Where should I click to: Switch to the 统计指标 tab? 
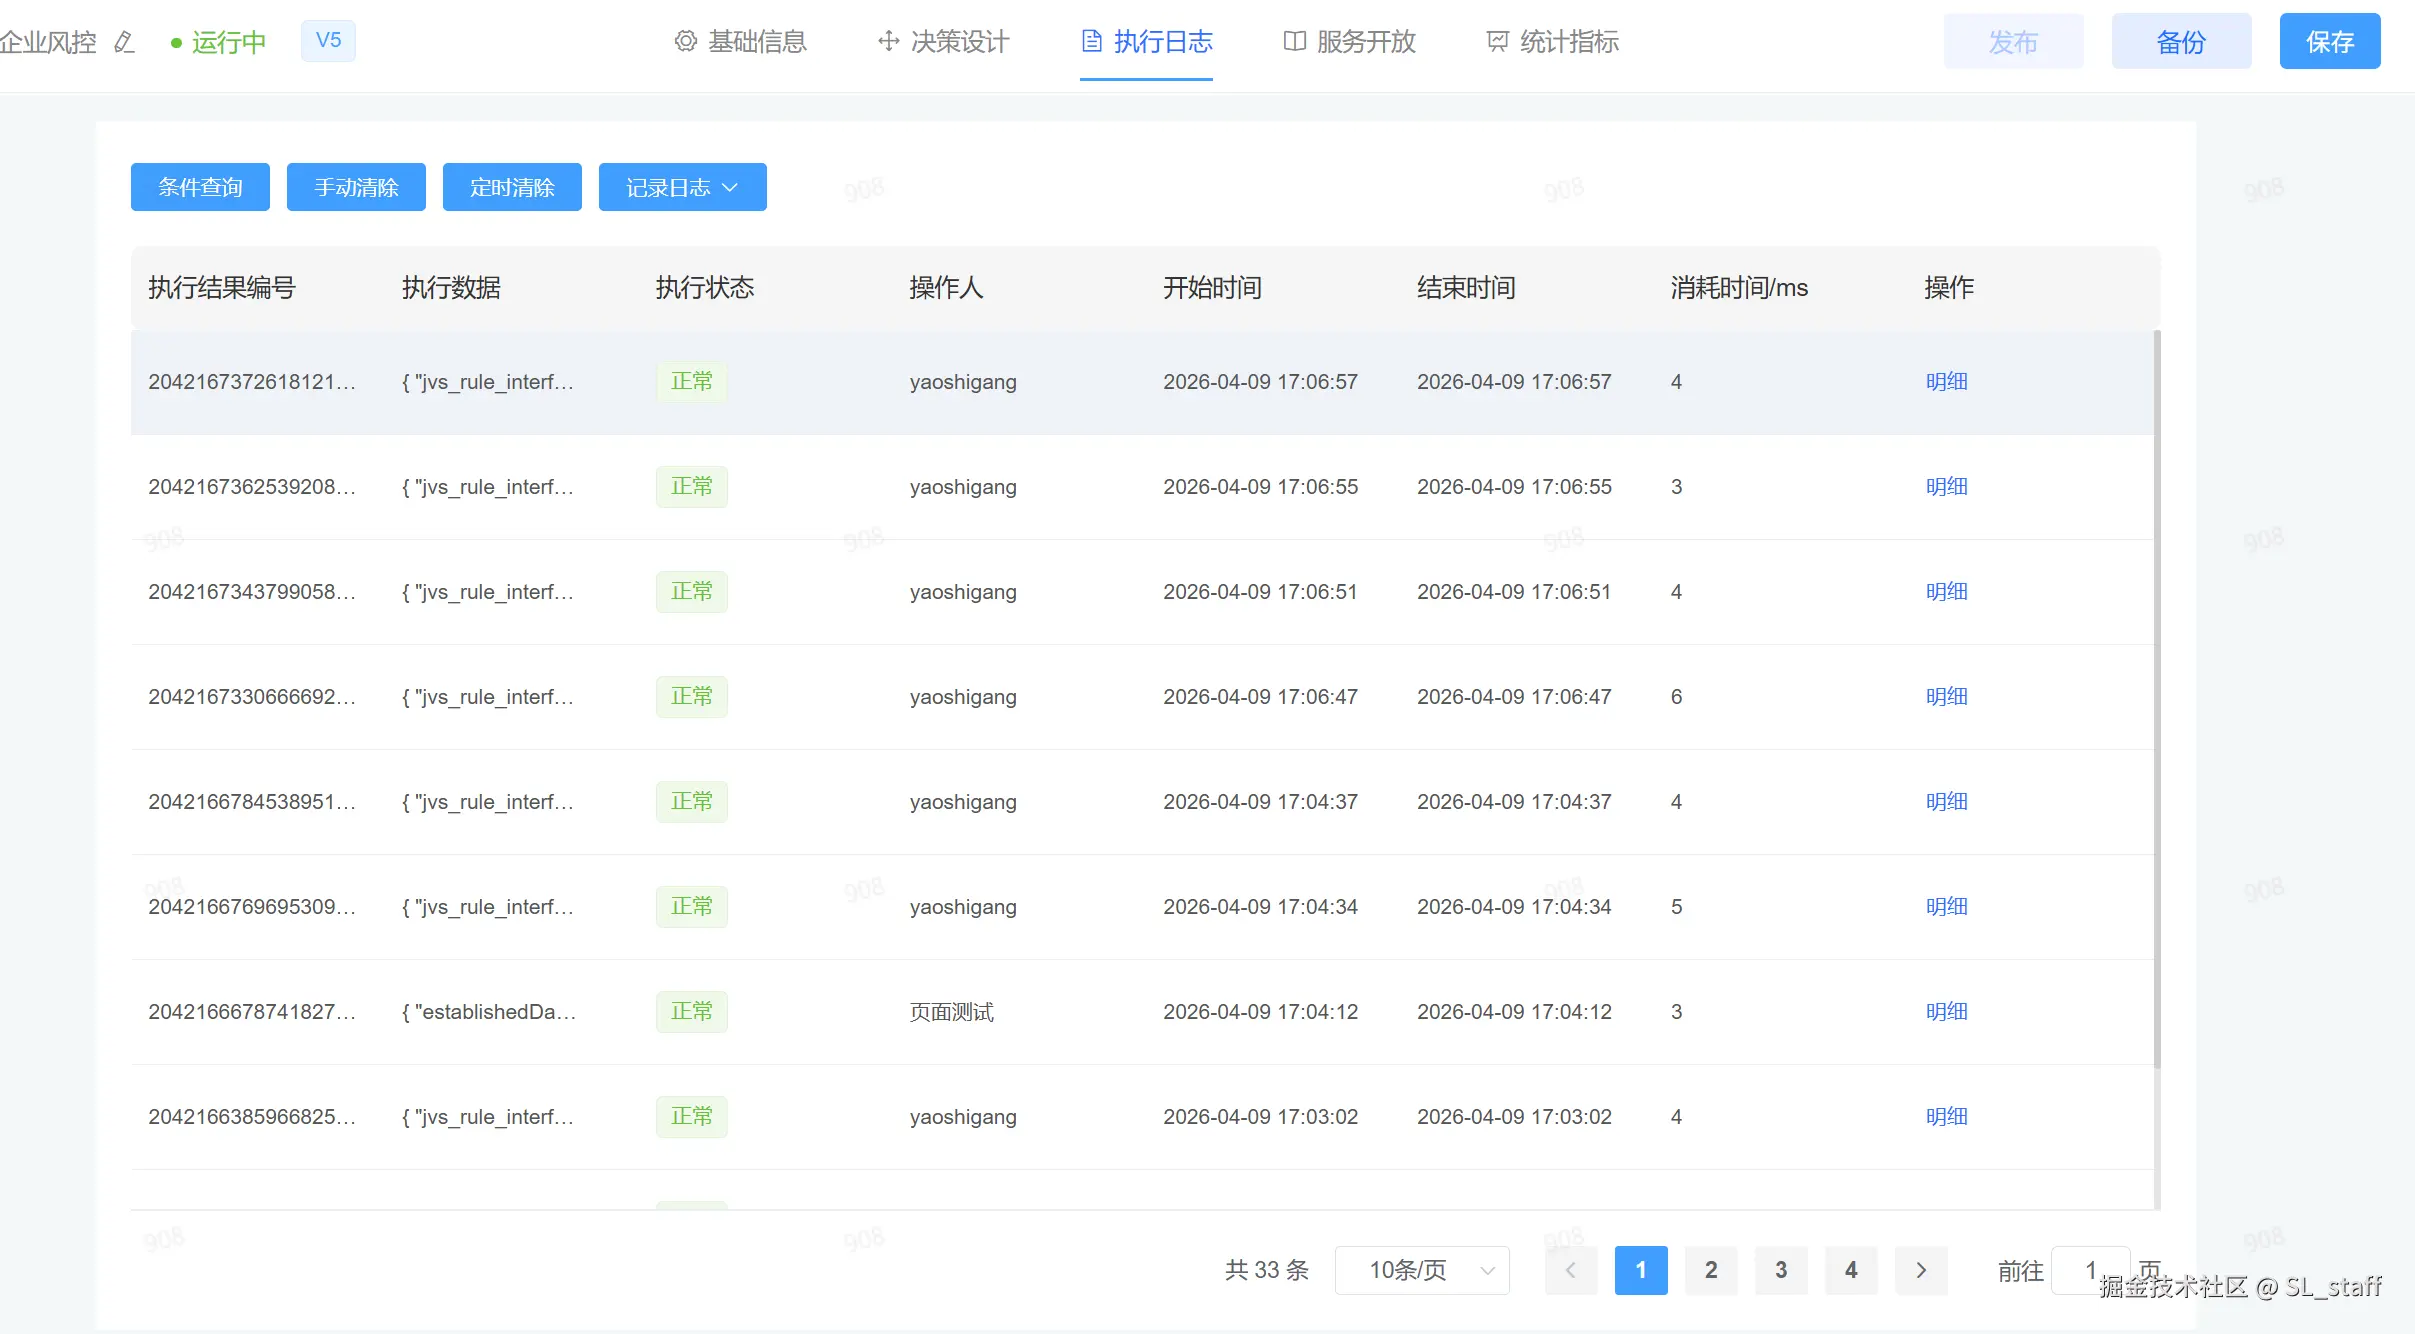click(x=1568, y=41)
